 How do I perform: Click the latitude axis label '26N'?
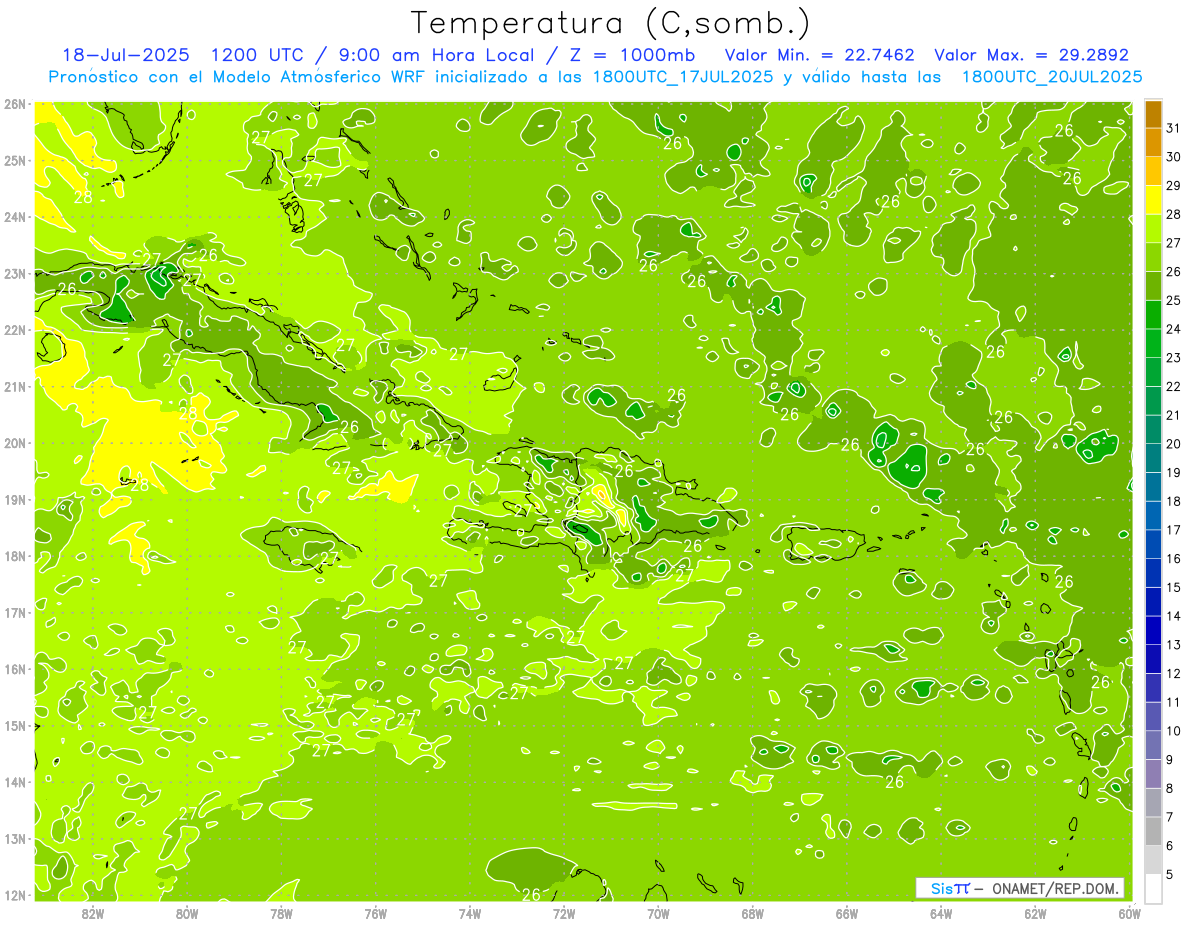pyautogui.click(x=14, y=104)
